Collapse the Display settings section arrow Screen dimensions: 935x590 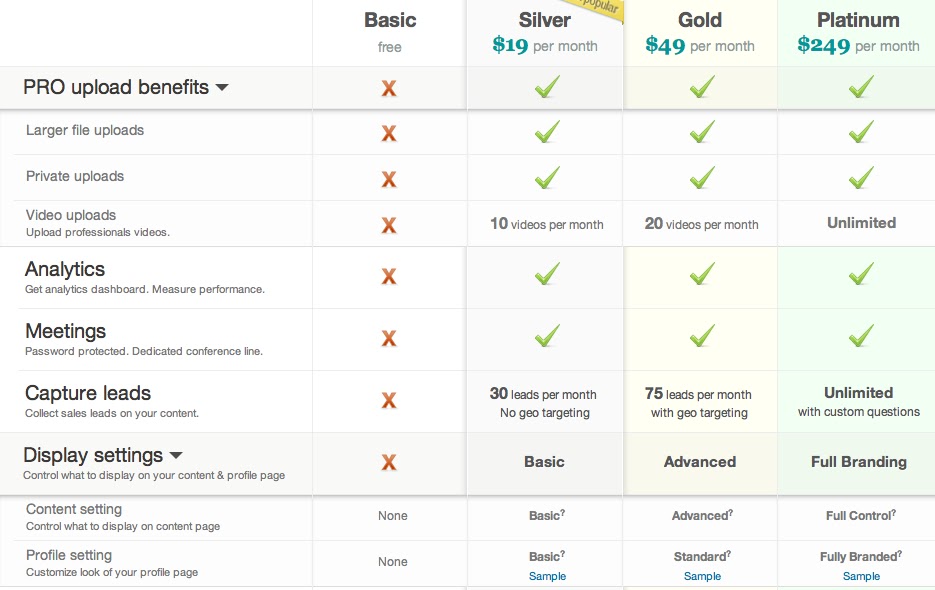pos(176,456)
